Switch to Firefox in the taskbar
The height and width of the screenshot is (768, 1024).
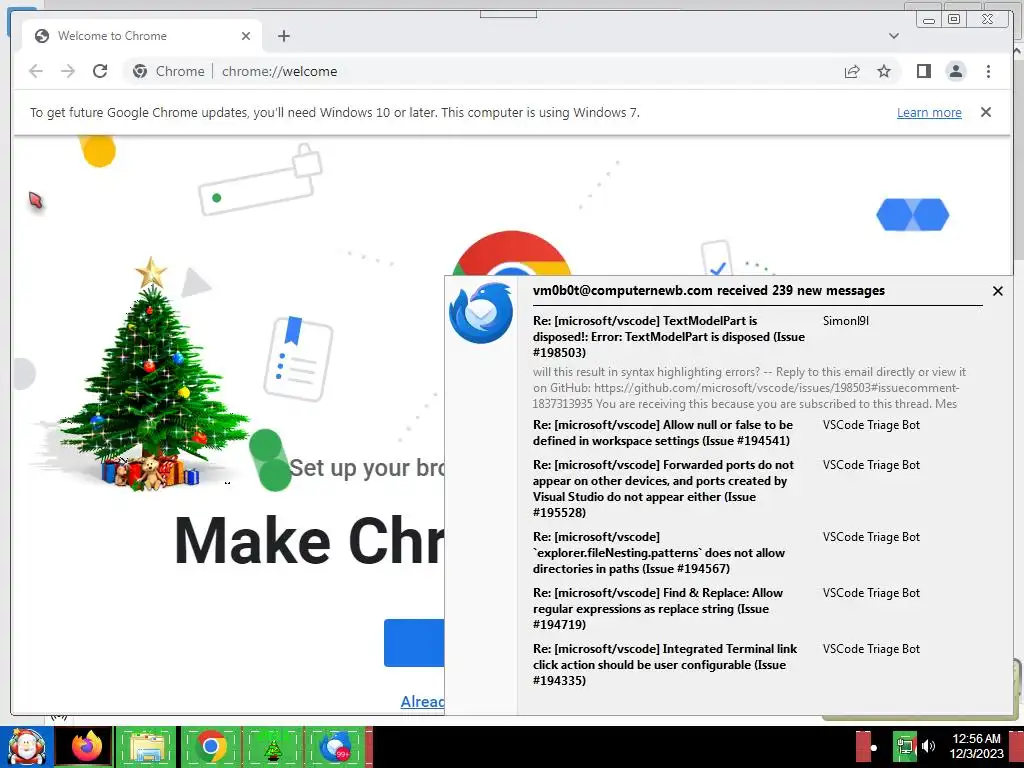click(x=86, y=746)
